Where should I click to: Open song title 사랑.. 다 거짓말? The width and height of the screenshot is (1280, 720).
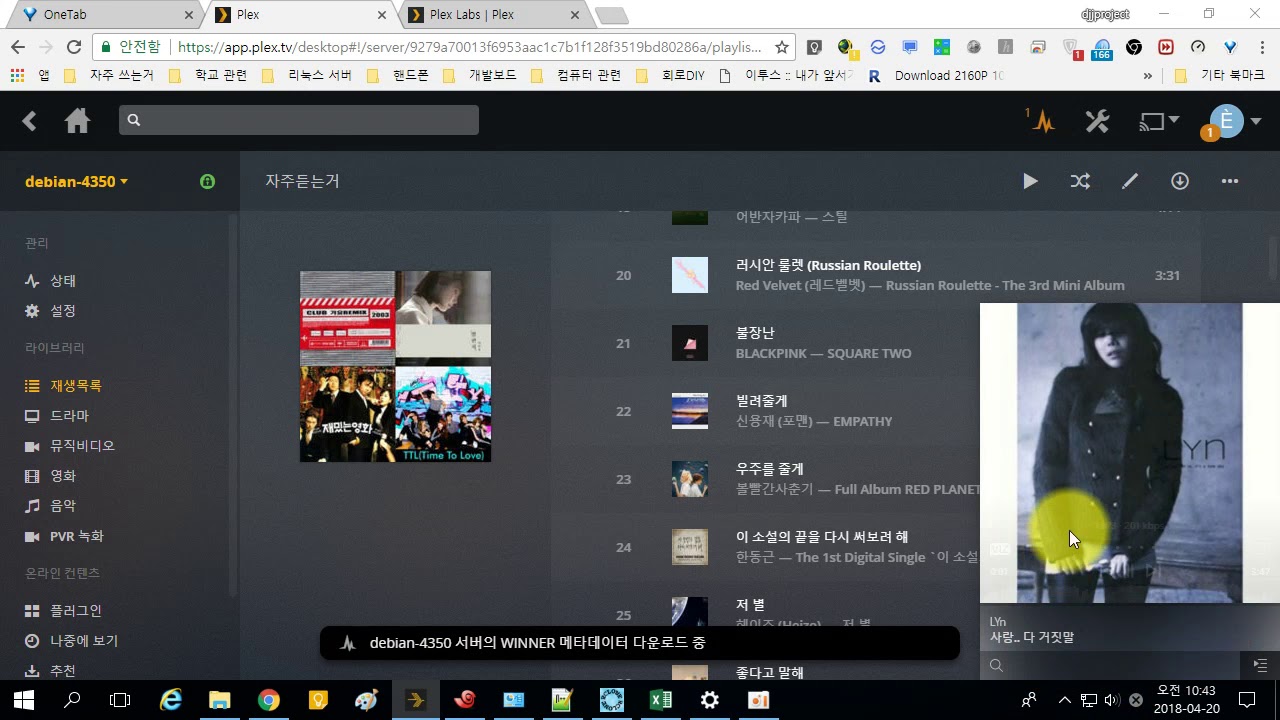[1031, 637]
